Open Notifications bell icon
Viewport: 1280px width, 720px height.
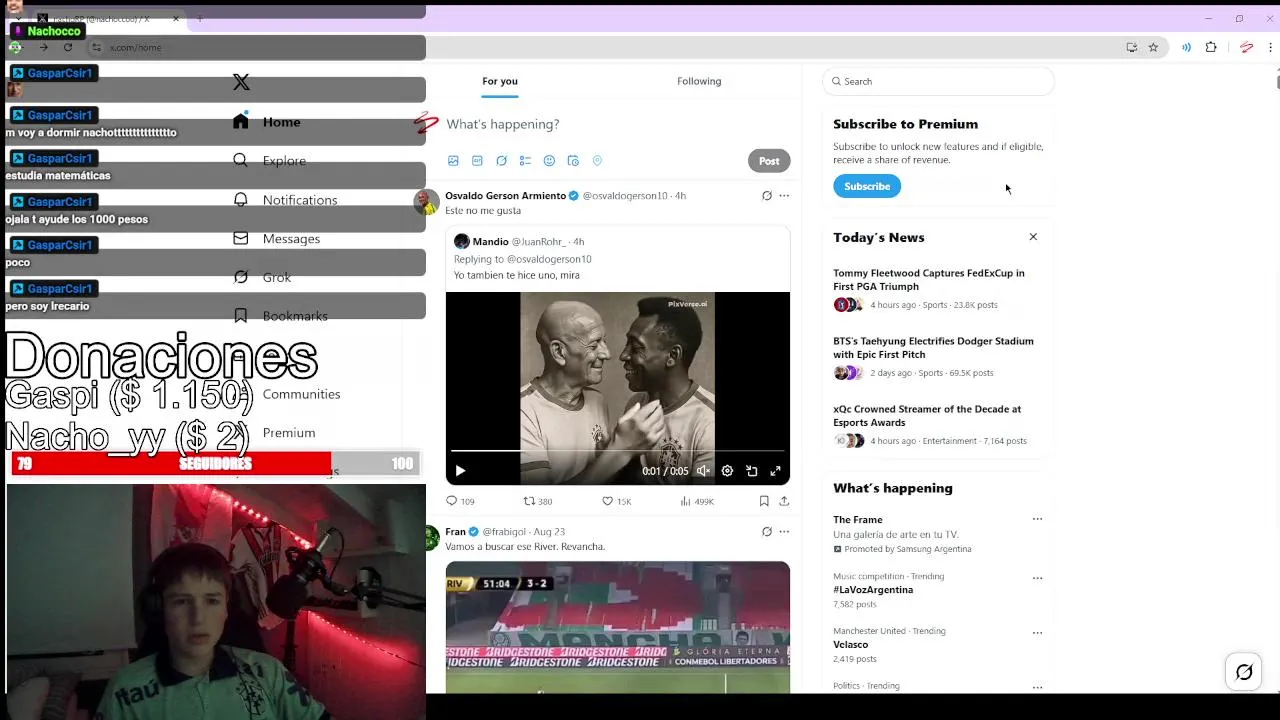240,199
